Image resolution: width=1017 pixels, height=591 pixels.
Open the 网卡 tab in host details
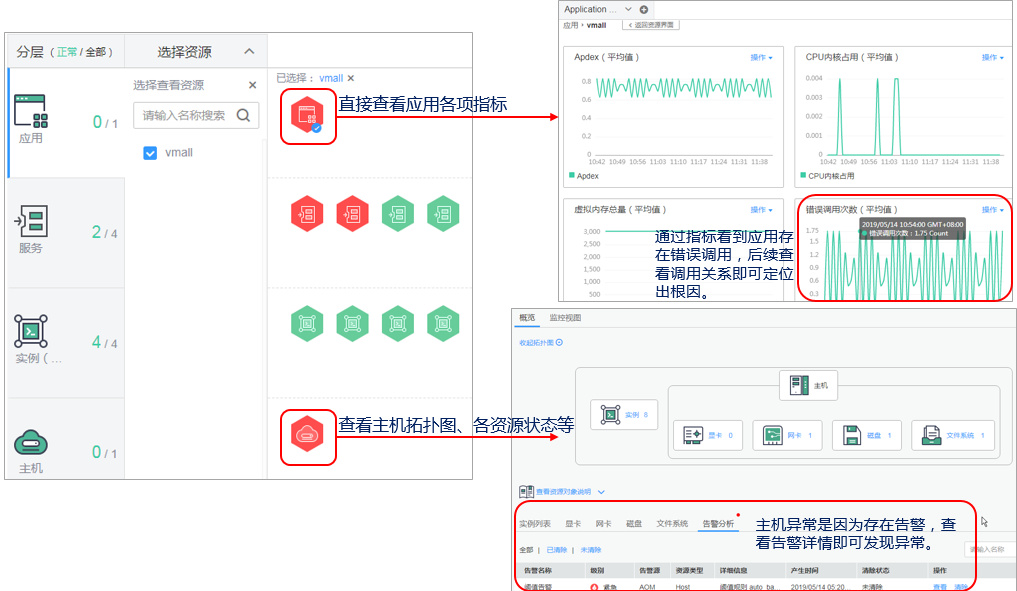[x=603, y=524]
